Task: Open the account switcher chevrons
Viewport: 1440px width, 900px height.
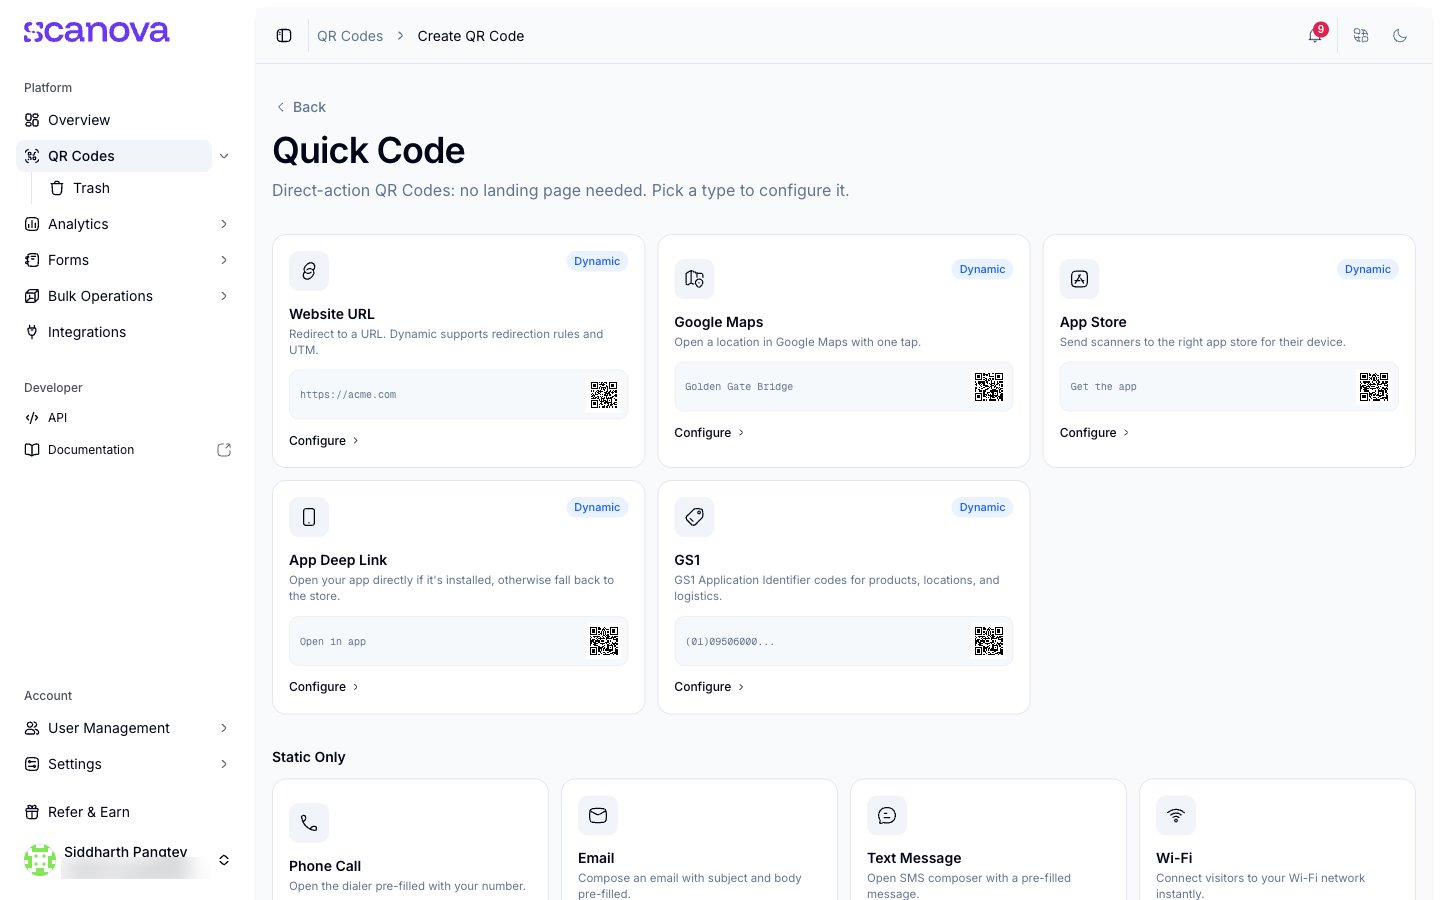Action: pos(224,860)
